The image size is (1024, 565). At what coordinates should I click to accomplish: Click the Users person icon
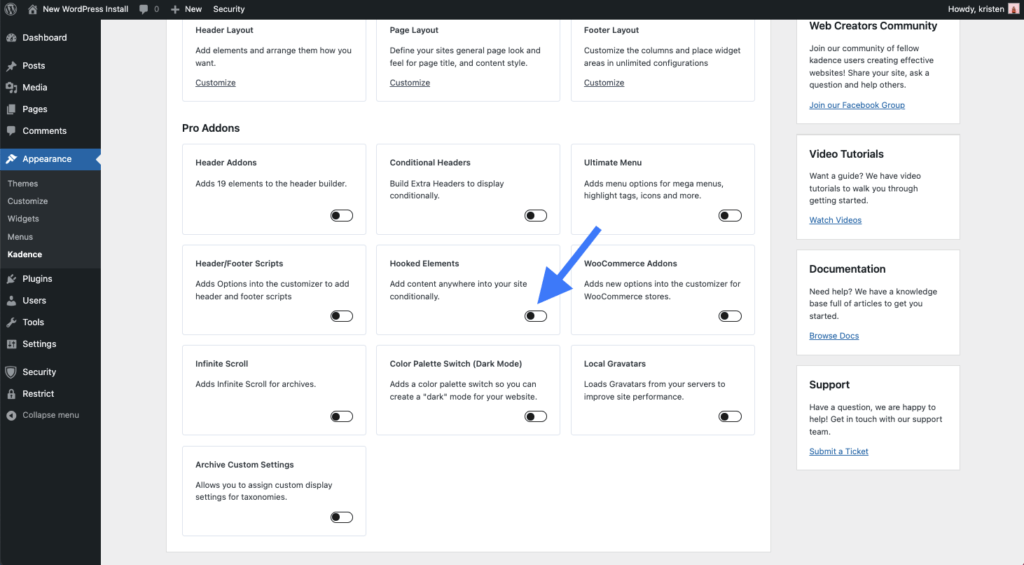tap(11, 300)
